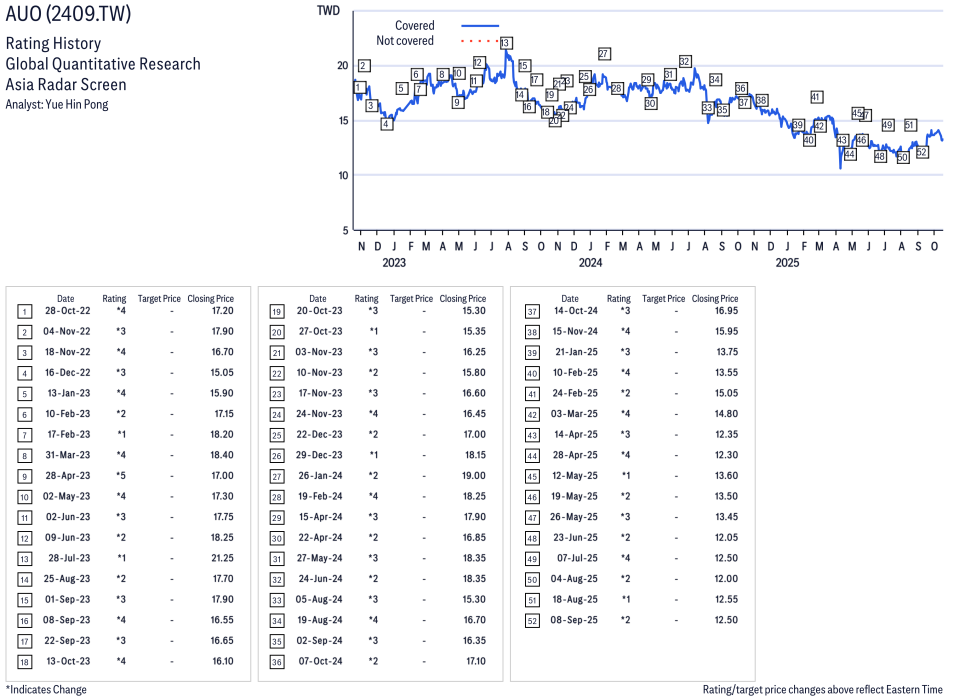This screenshot has width=954, height=696.
Task: Select the 21.25 closing price value
Action: (222, 558)
